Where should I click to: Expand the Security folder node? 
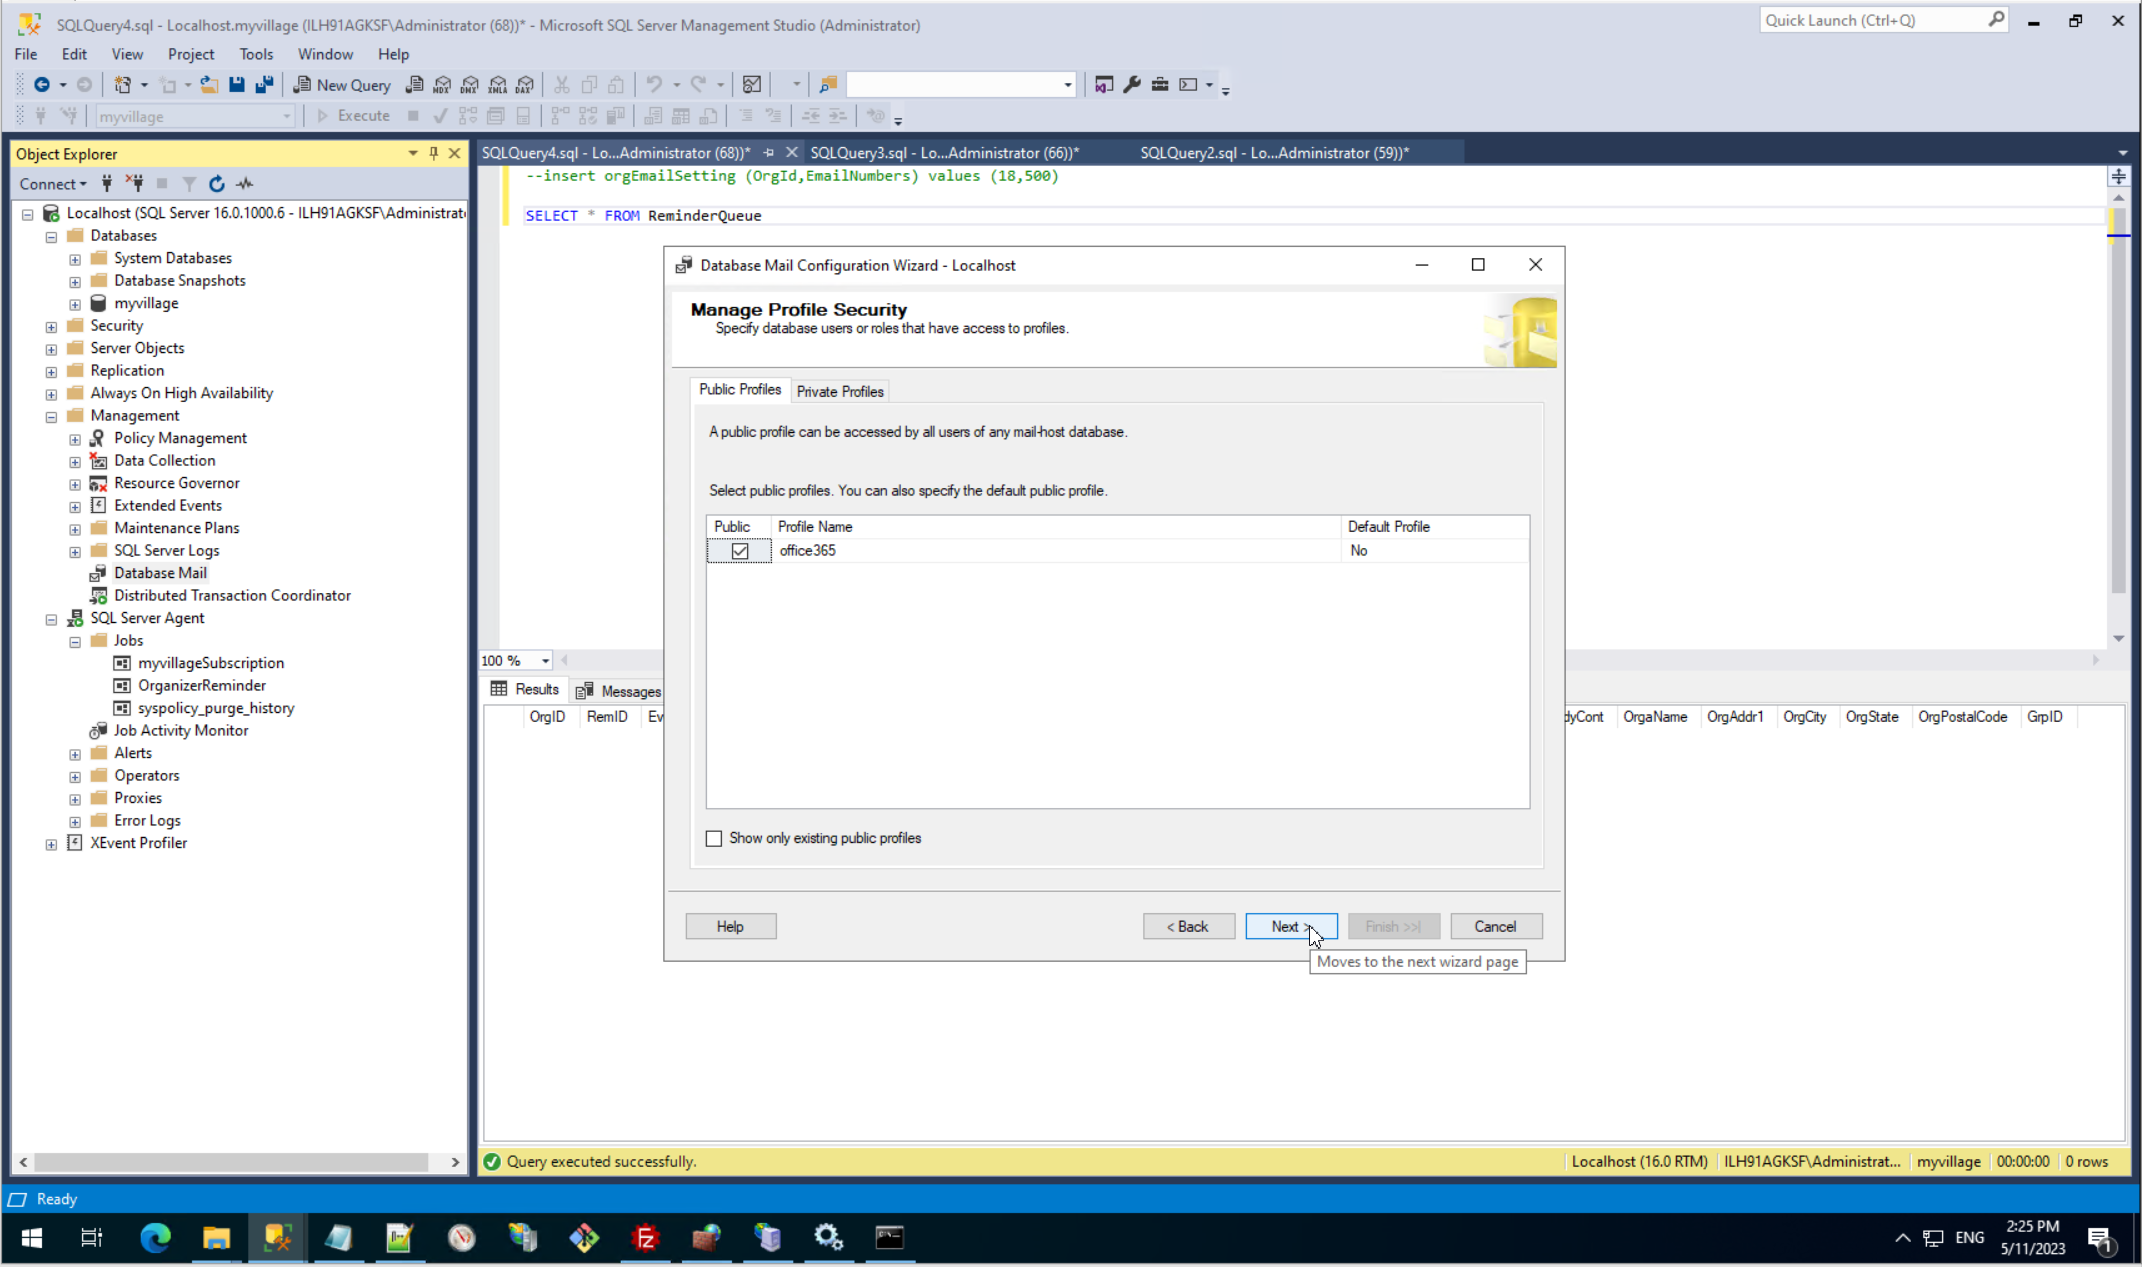pyautogui.click(x=52, y=326)
